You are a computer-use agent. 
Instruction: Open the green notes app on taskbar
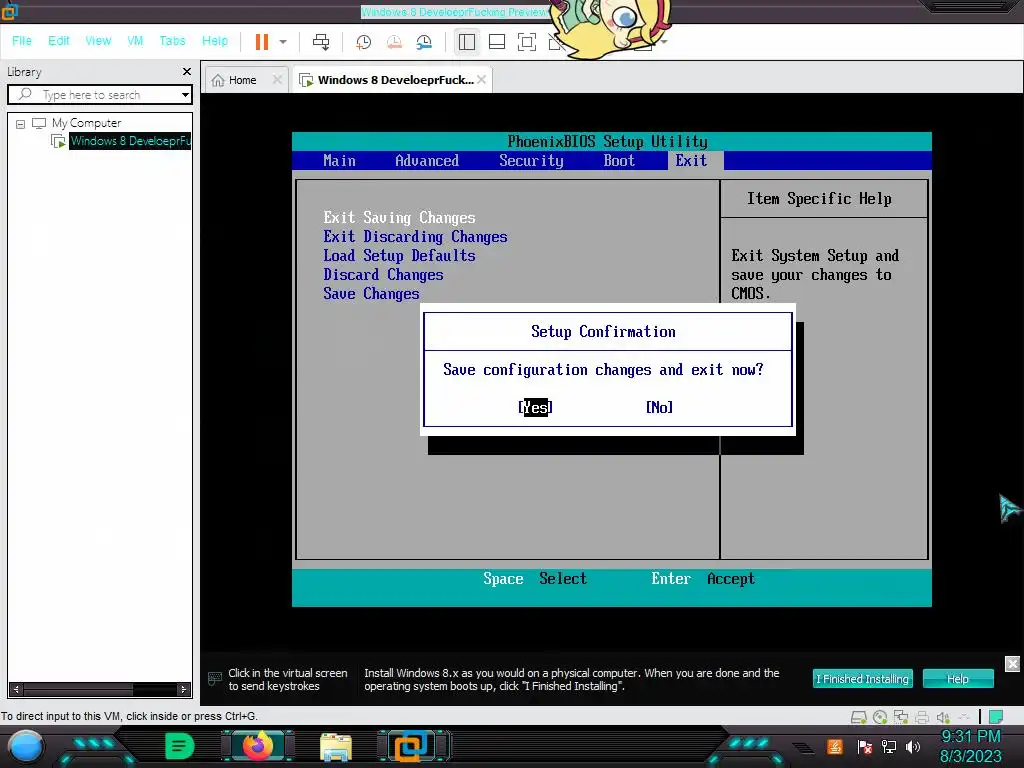180,746
